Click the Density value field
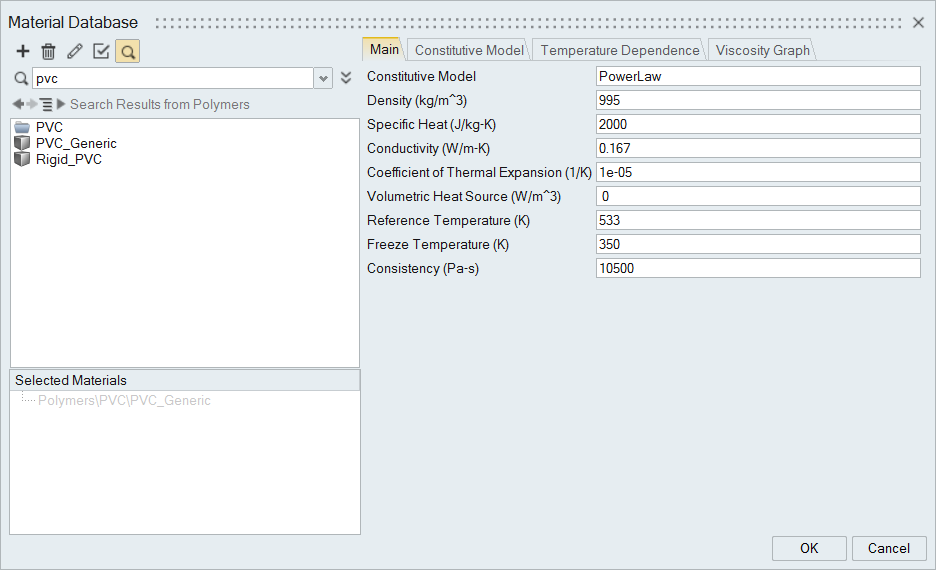Screen dimensions: 936x570 757,100
